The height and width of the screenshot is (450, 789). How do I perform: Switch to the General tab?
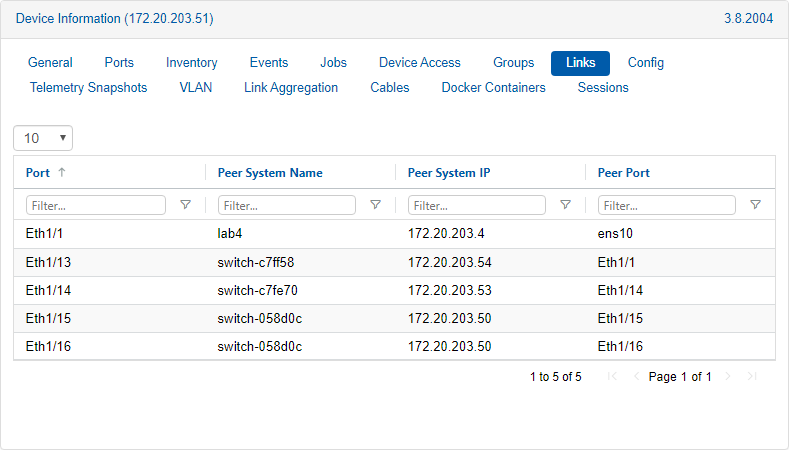50,63
